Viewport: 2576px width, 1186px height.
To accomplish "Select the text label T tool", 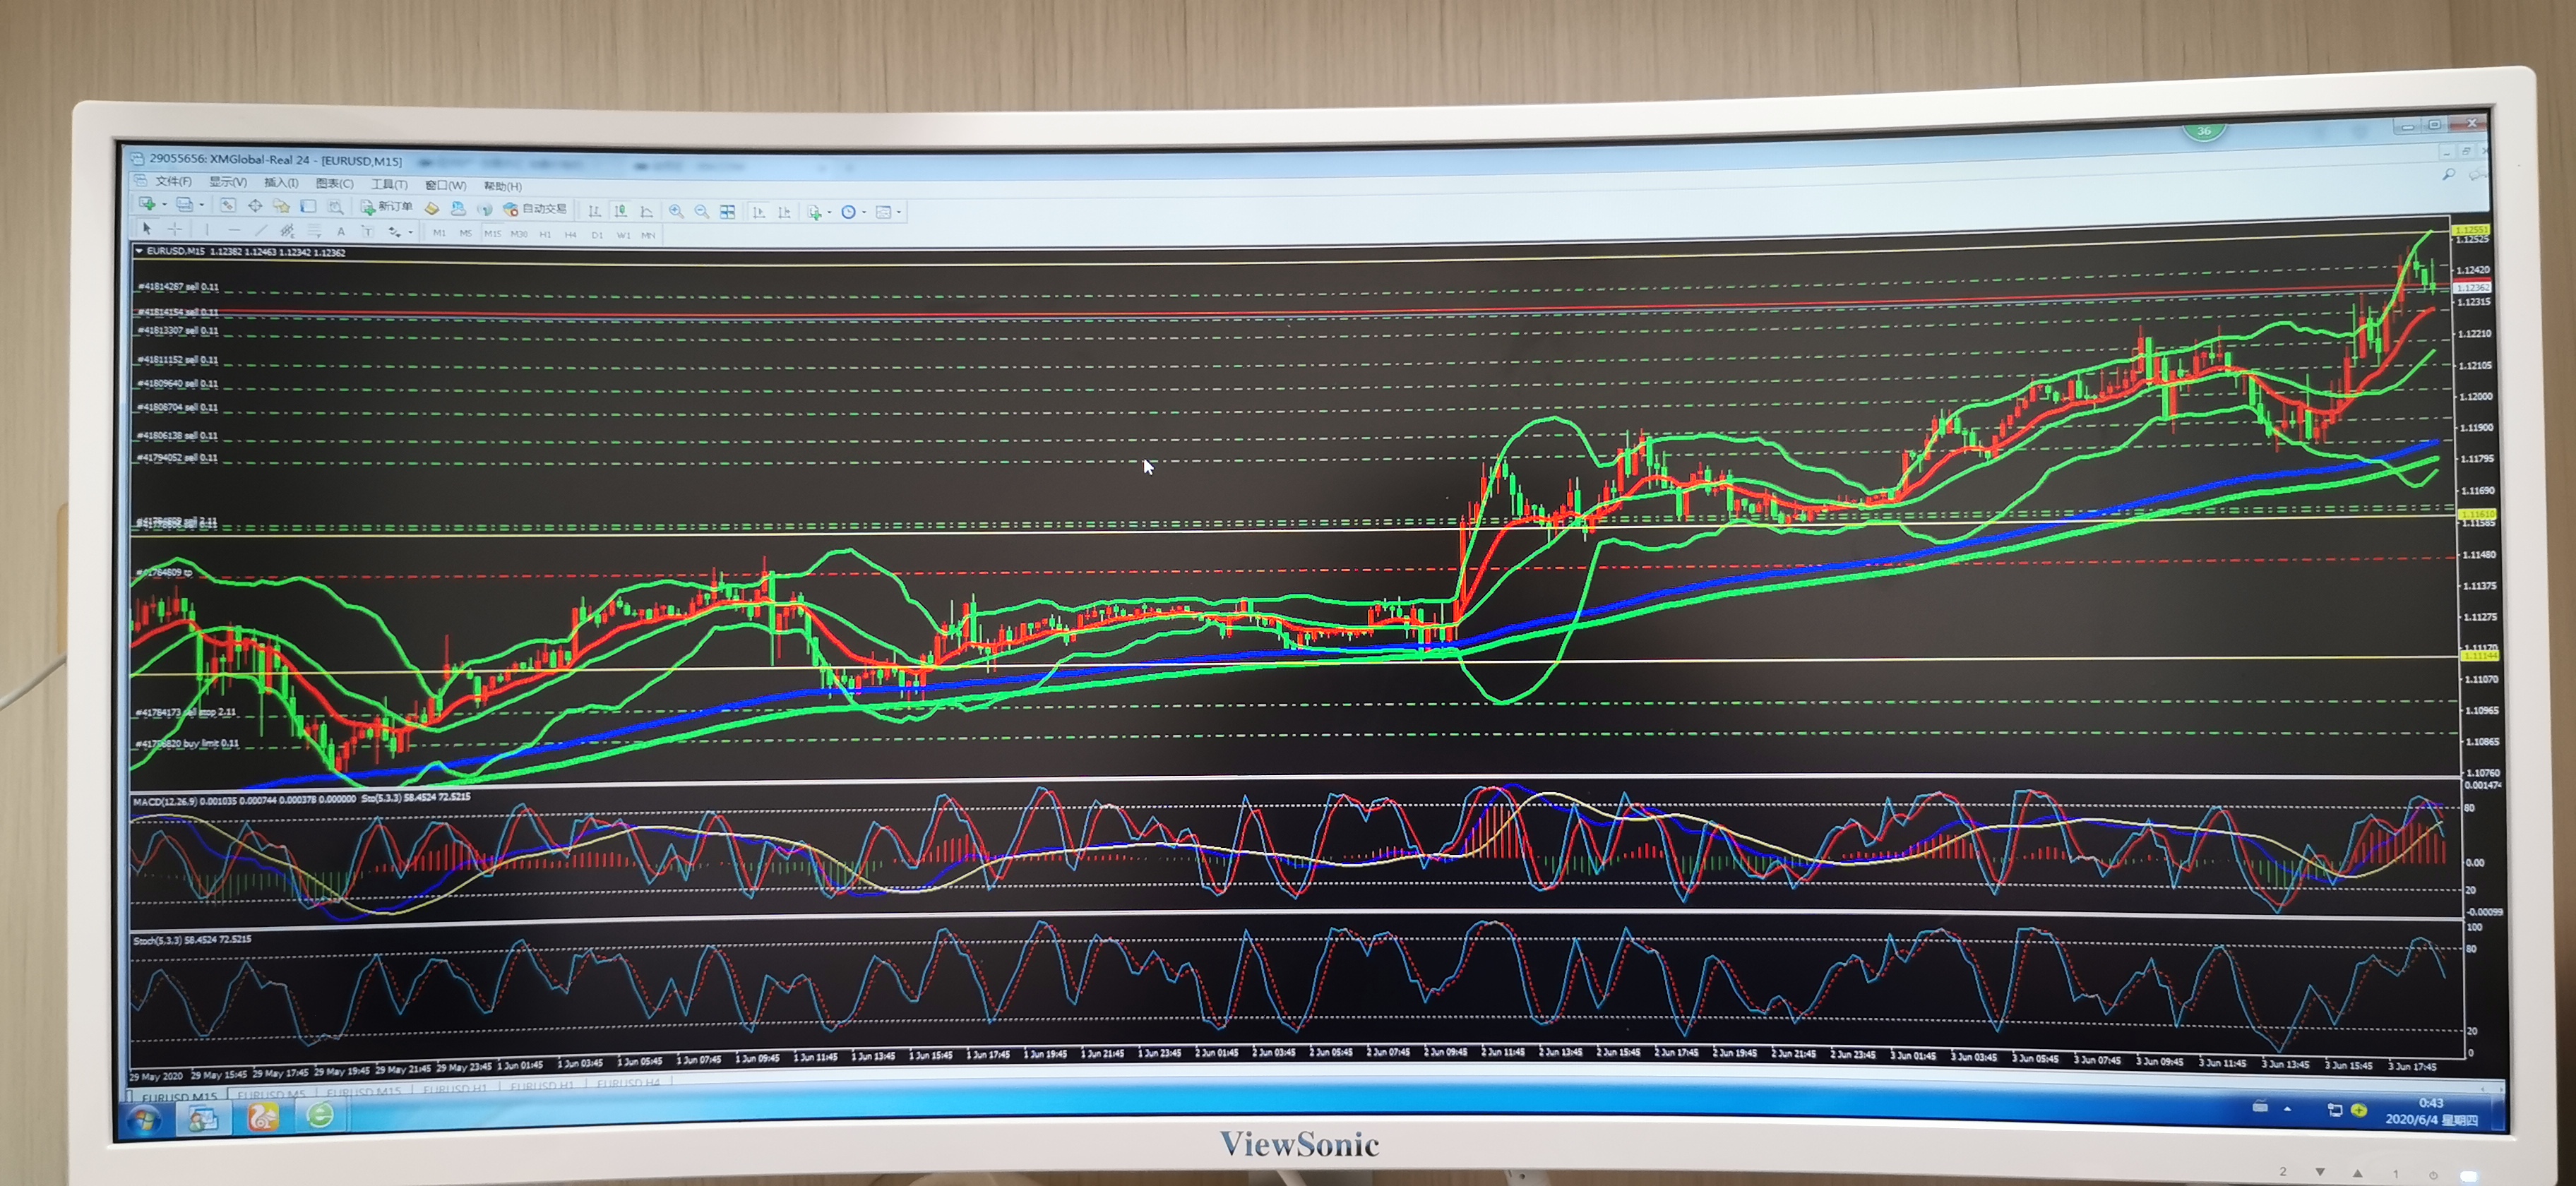I will pos(368,232).
